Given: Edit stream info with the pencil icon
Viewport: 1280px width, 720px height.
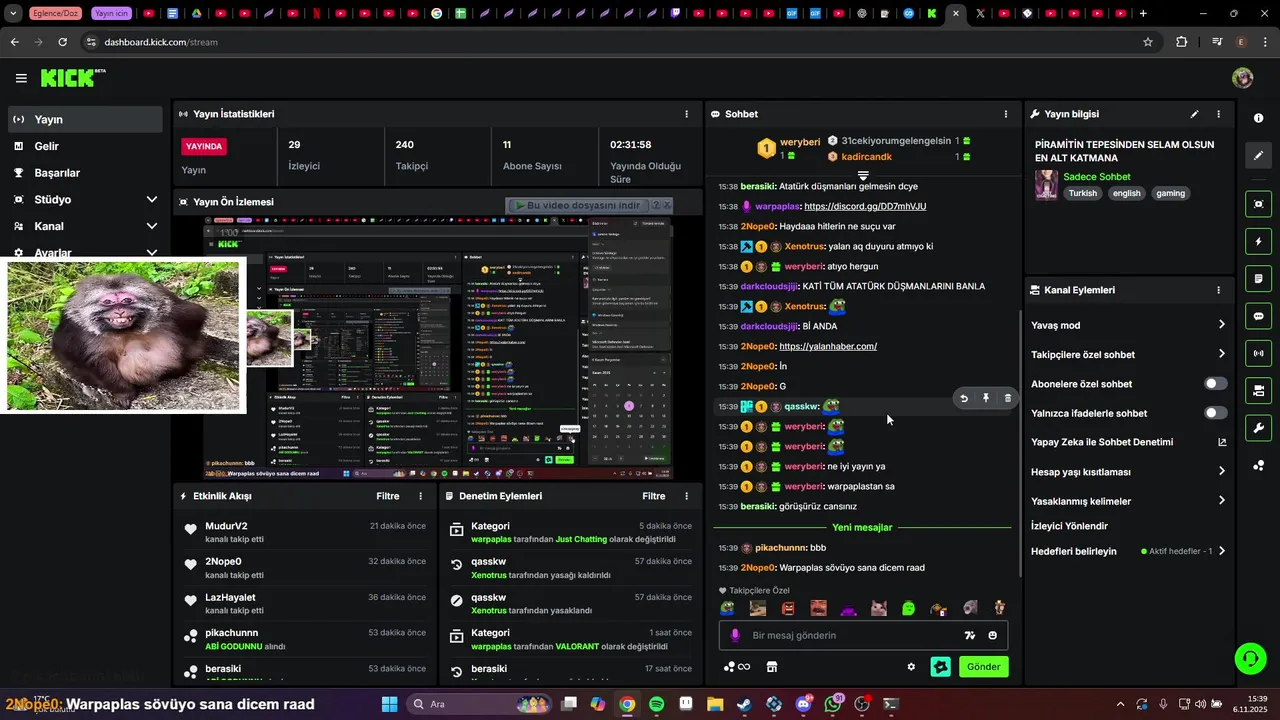Looking at the screenshot, I should coord(1194,114).
